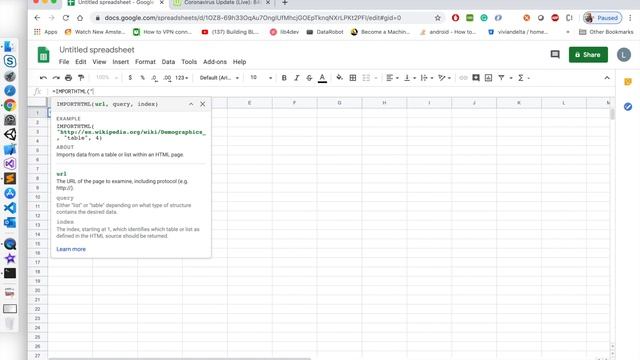Open the File menu
The image size is (640, 360).
[64, 62]
